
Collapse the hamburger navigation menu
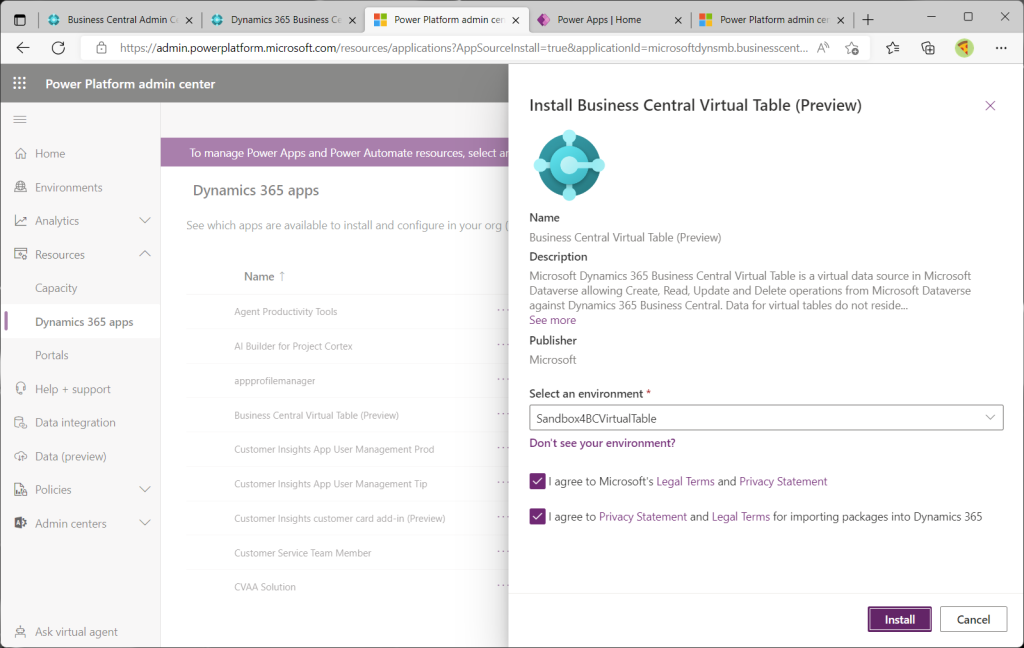(20, 120)
